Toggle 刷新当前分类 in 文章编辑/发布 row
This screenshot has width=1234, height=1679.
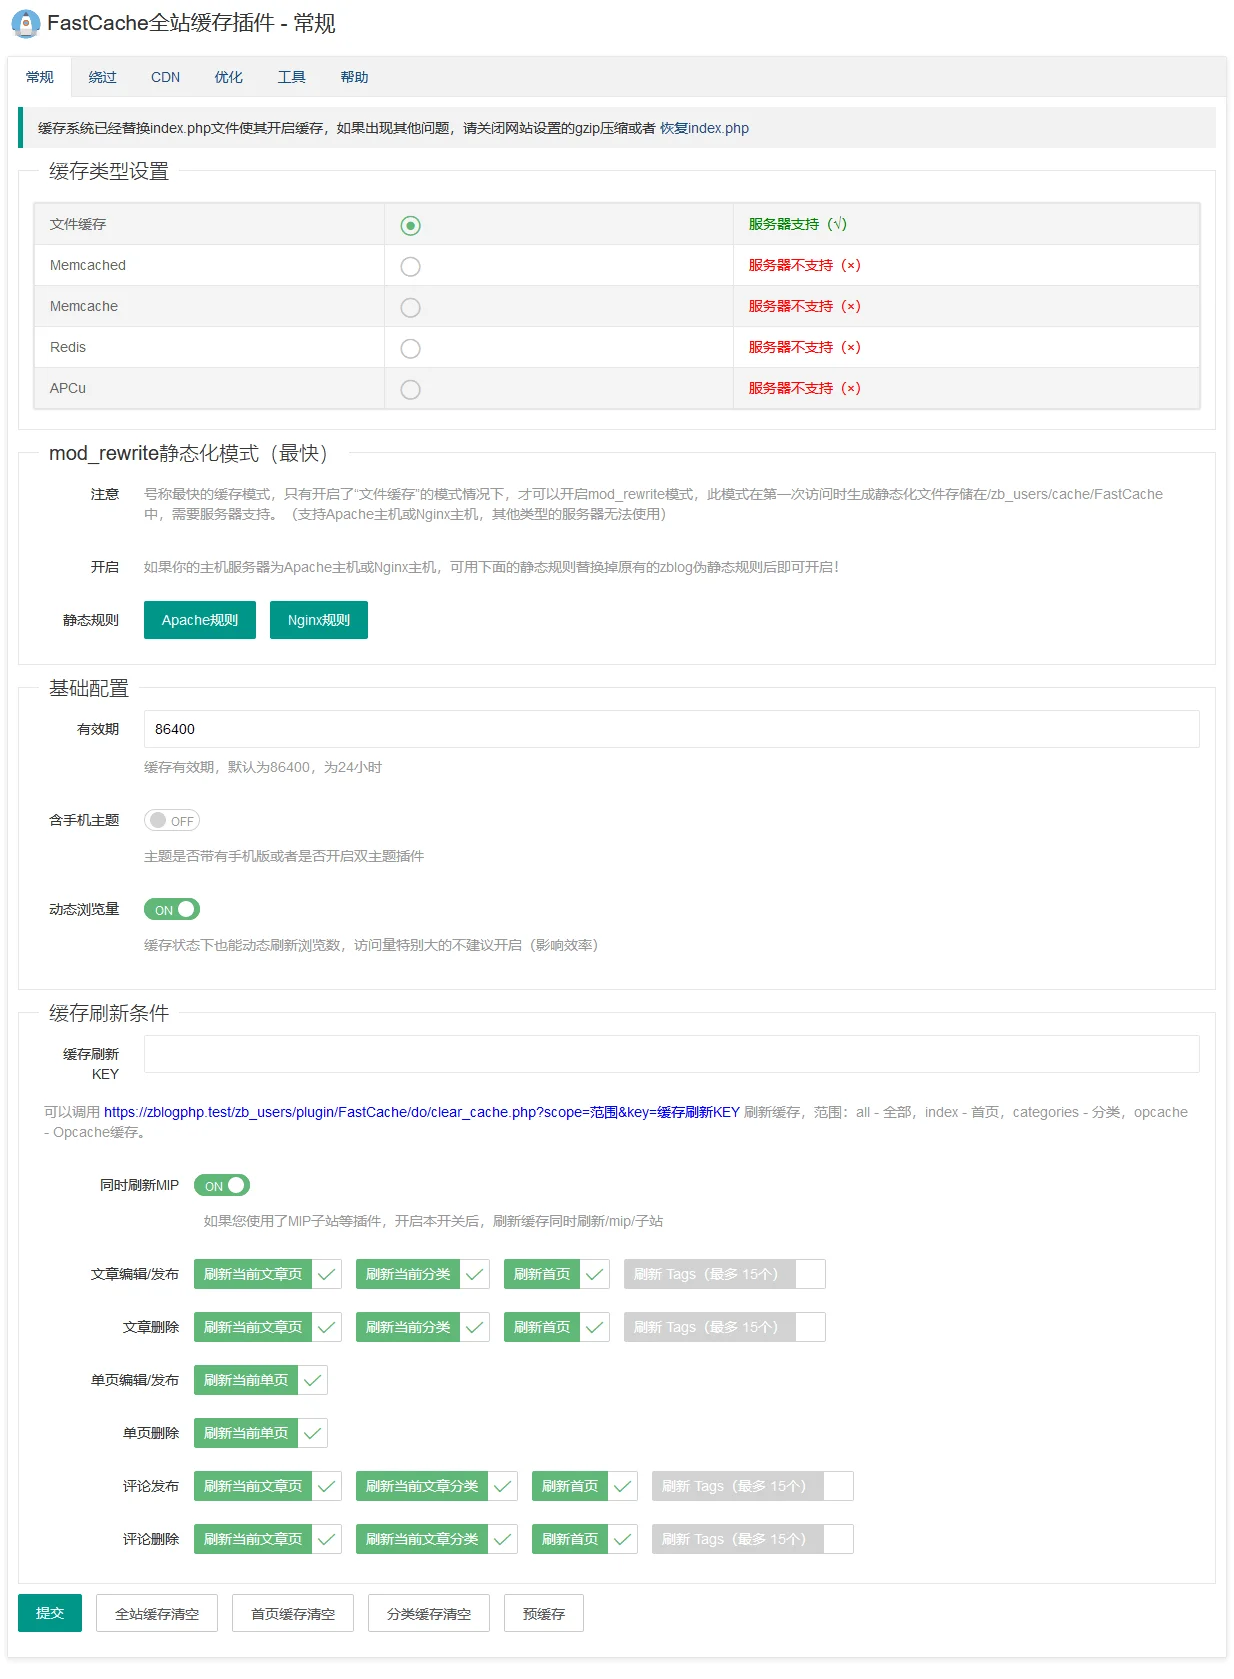pos(423,1274)
